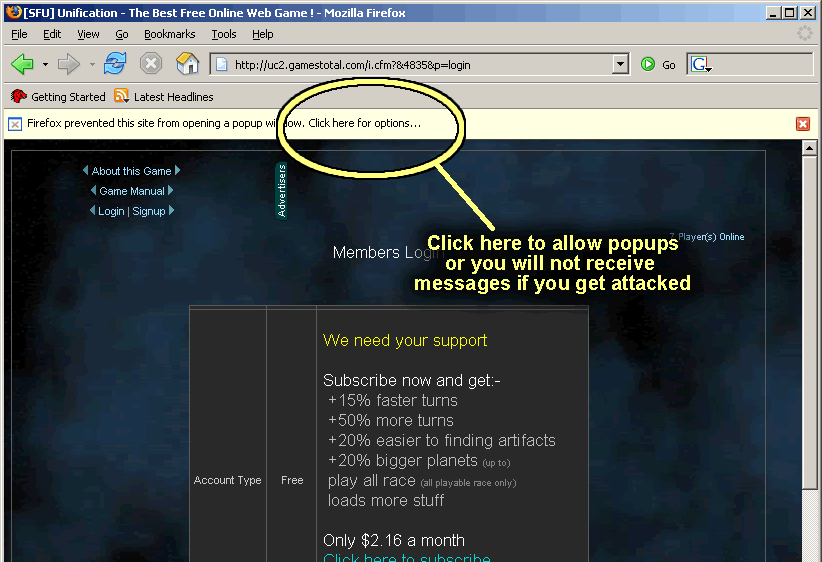Click the Forward arrow button
The image size is (822, 562).
click(68, 64)
